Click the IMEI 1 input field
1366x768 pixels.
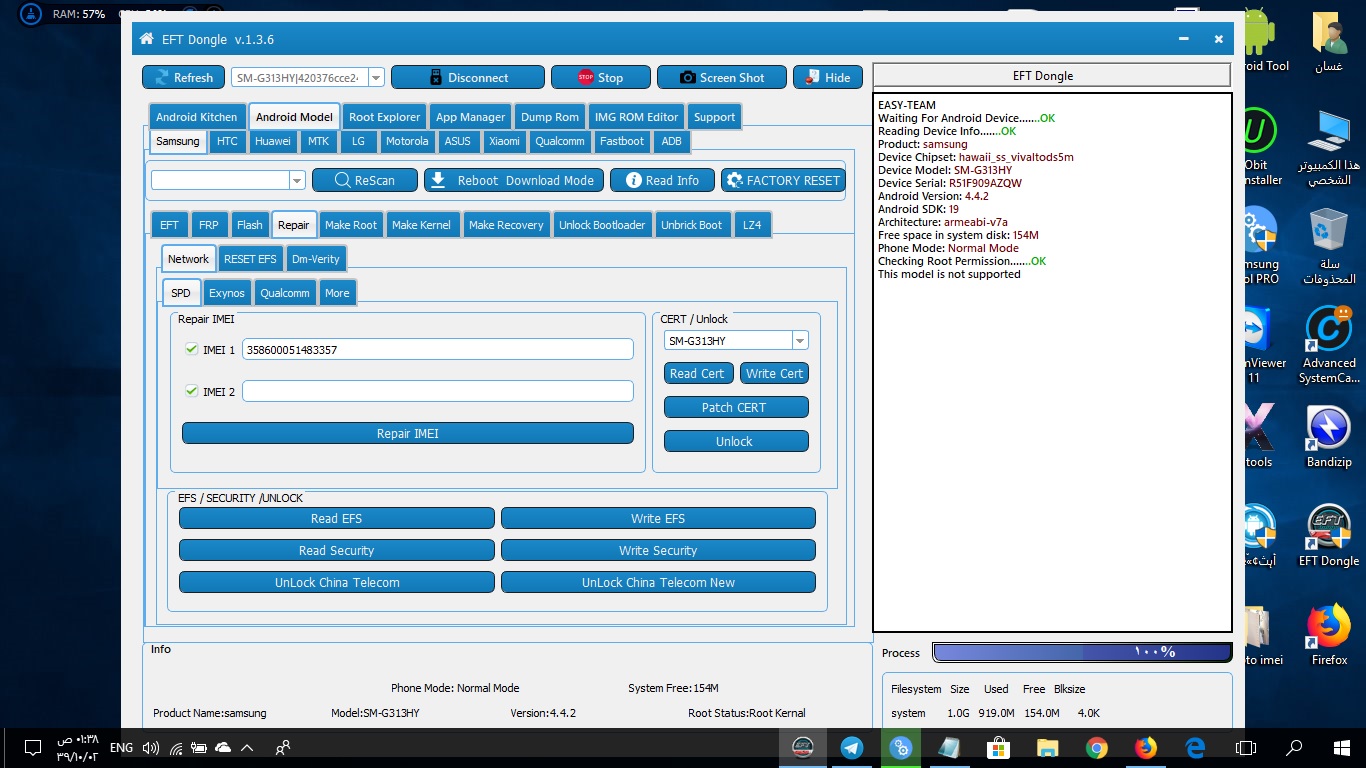tap(438, 349)
